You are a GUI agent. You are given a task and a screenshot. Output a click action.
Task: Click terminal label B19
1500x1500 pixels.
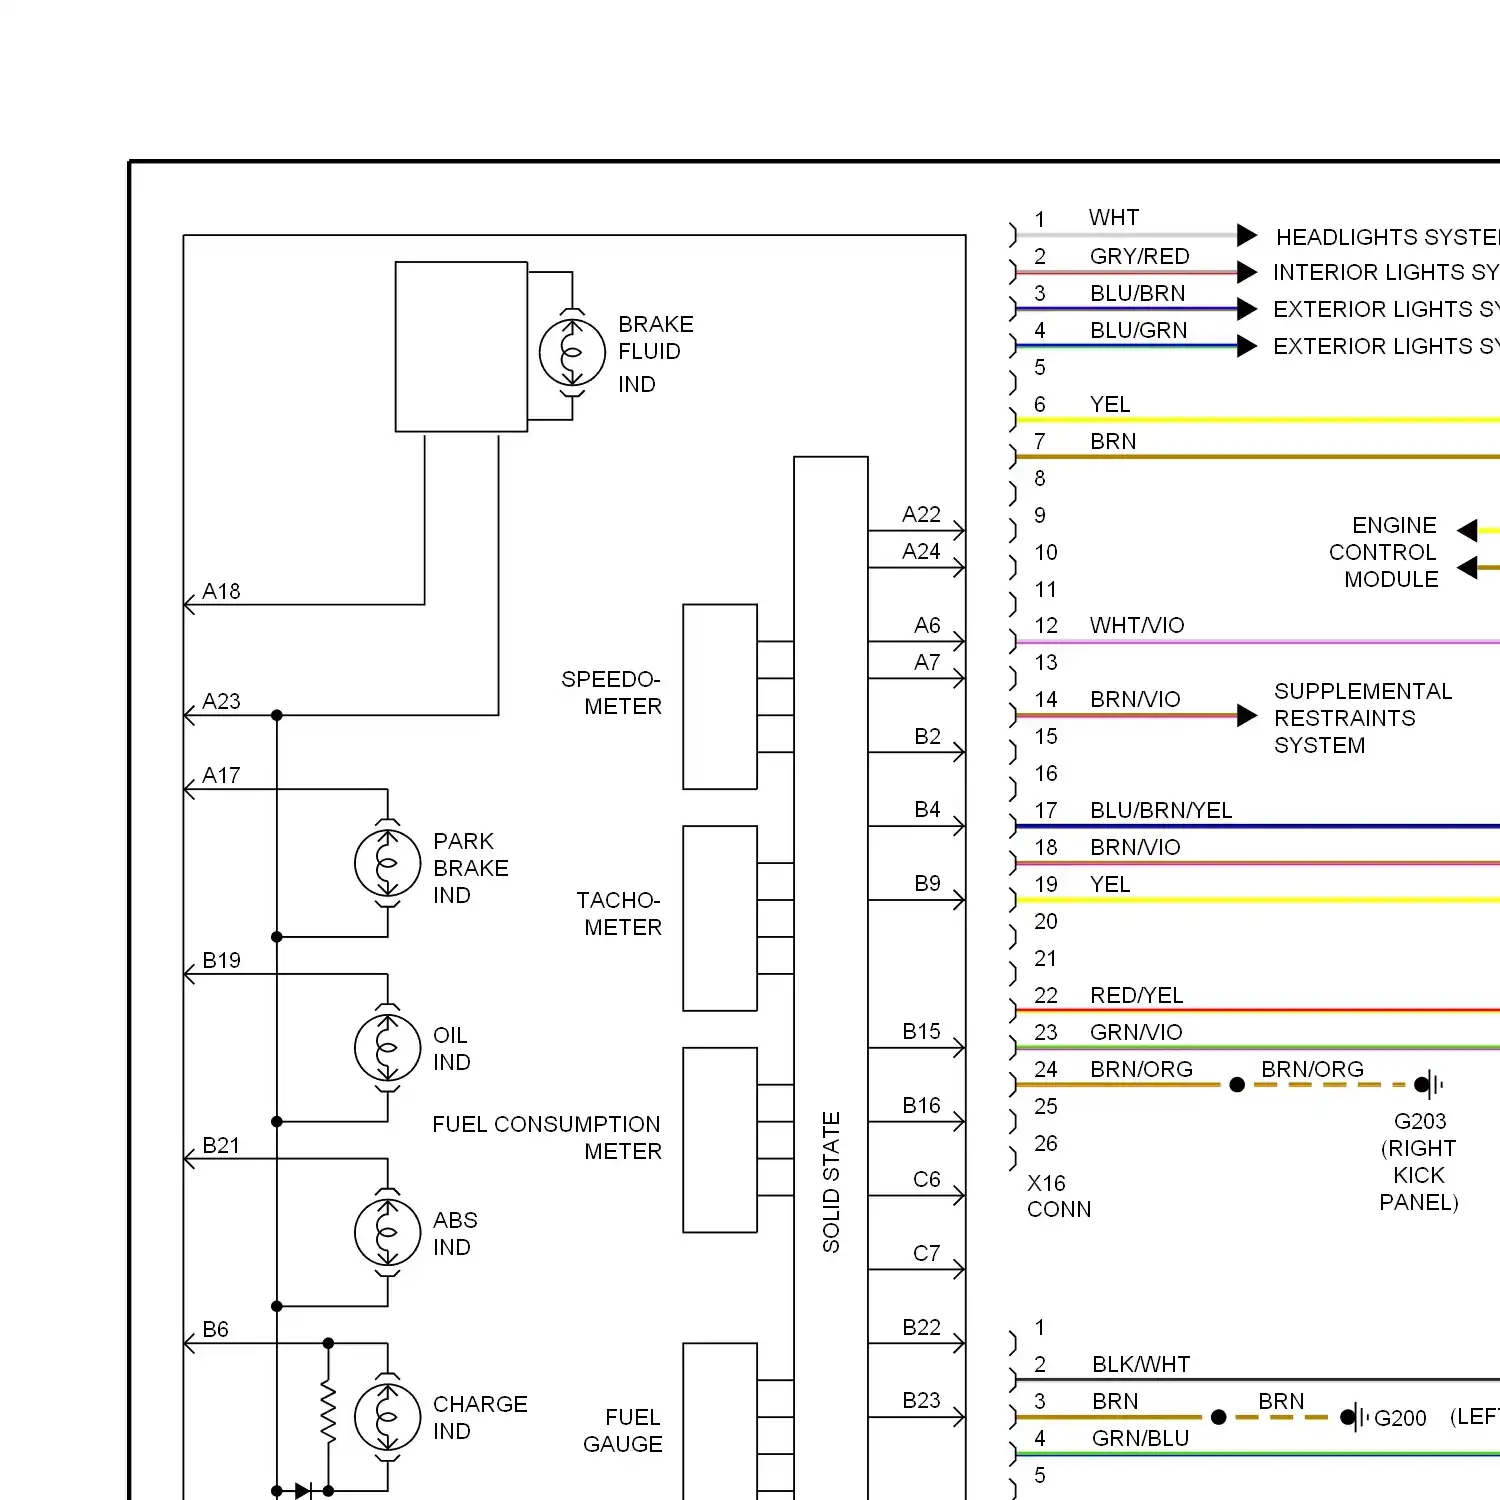(221, 960)
